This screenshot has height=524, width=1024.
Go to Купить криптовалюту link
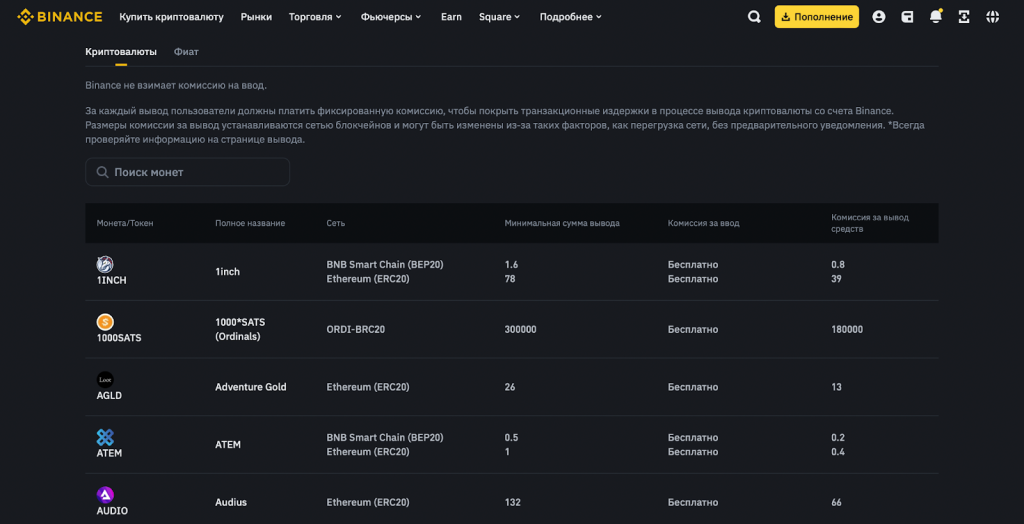tap(172, 17)
